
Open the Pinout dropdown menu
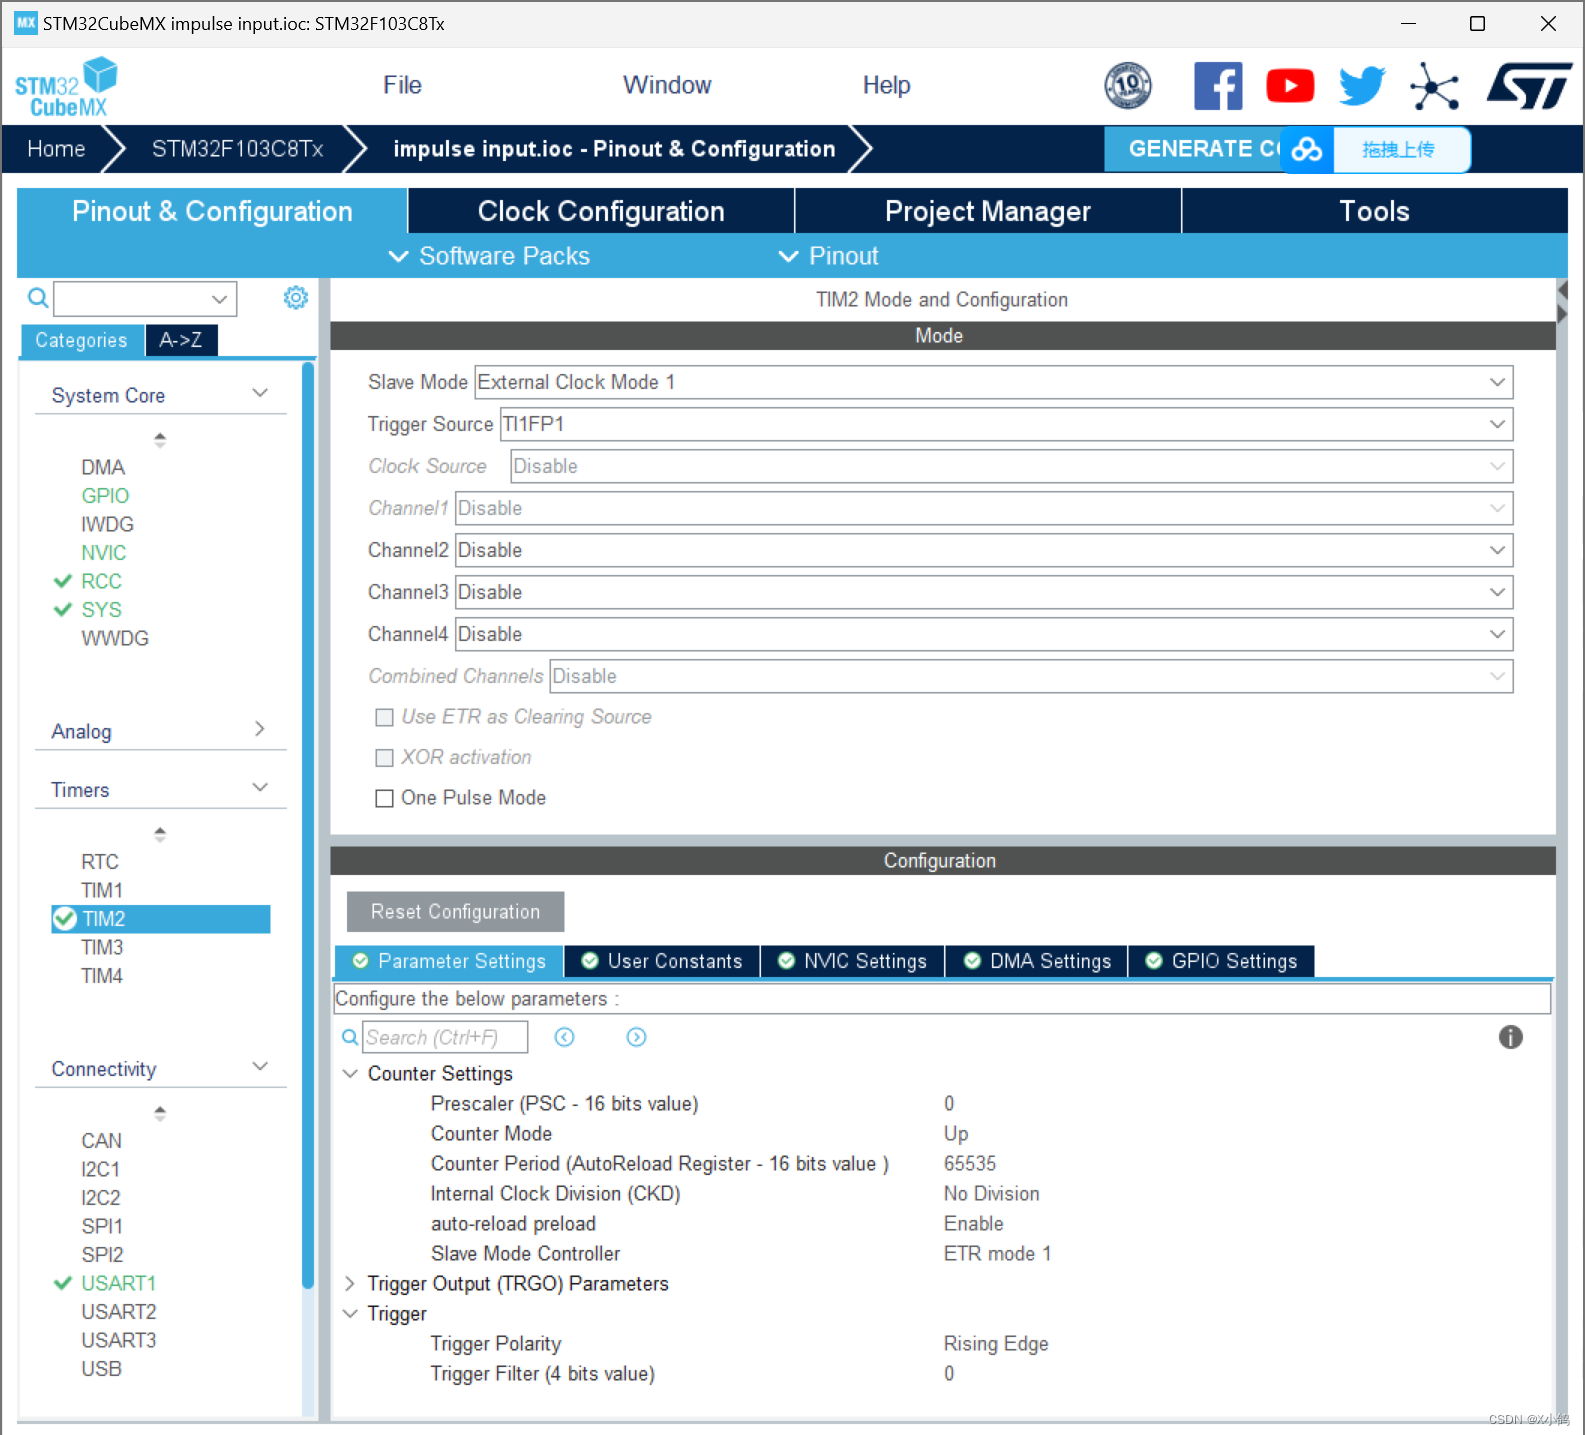click(828, 256)
